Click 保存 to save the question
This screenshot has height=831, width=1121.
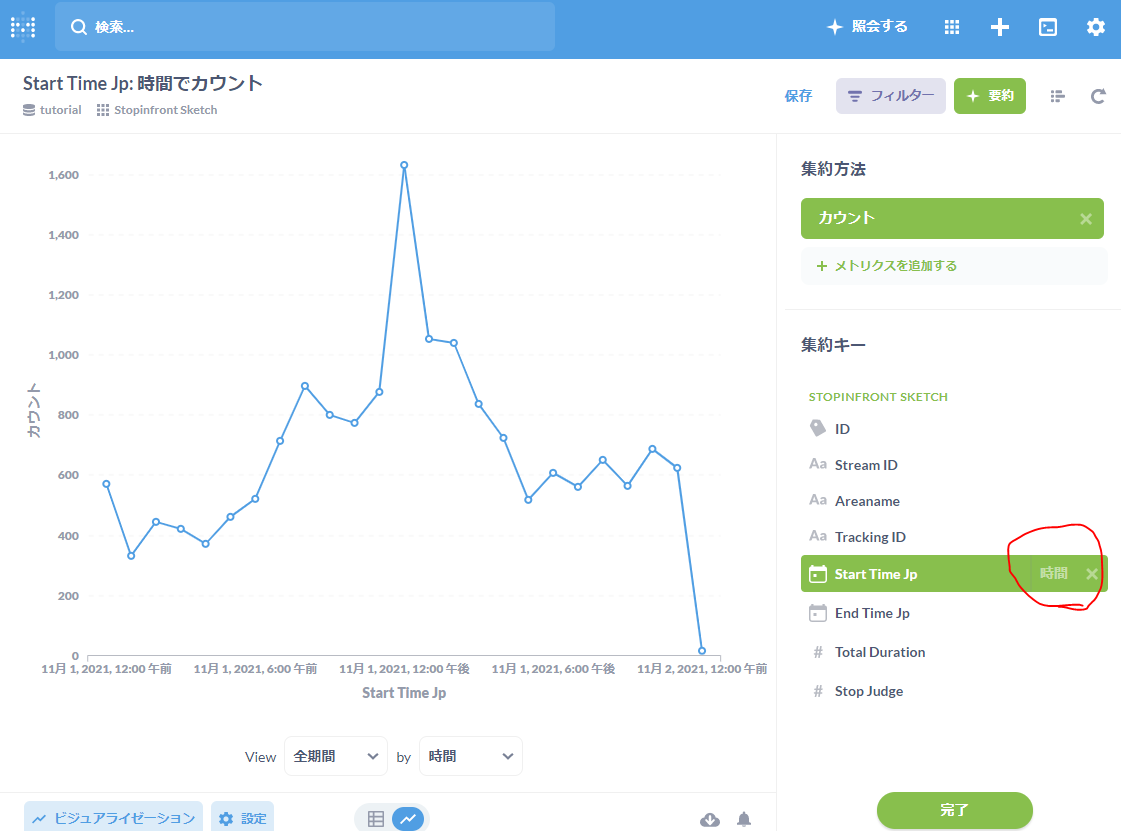click(x=798, y=96)
